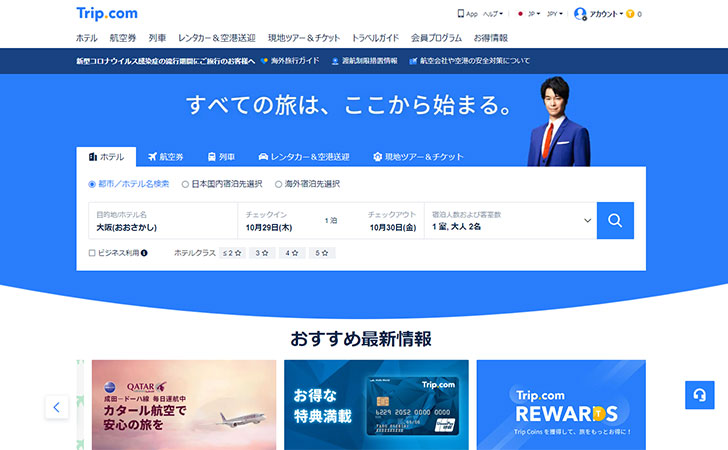Enable the ビジネス利用 checkbox
The image size is (728, 450).
tap(92, 253)
